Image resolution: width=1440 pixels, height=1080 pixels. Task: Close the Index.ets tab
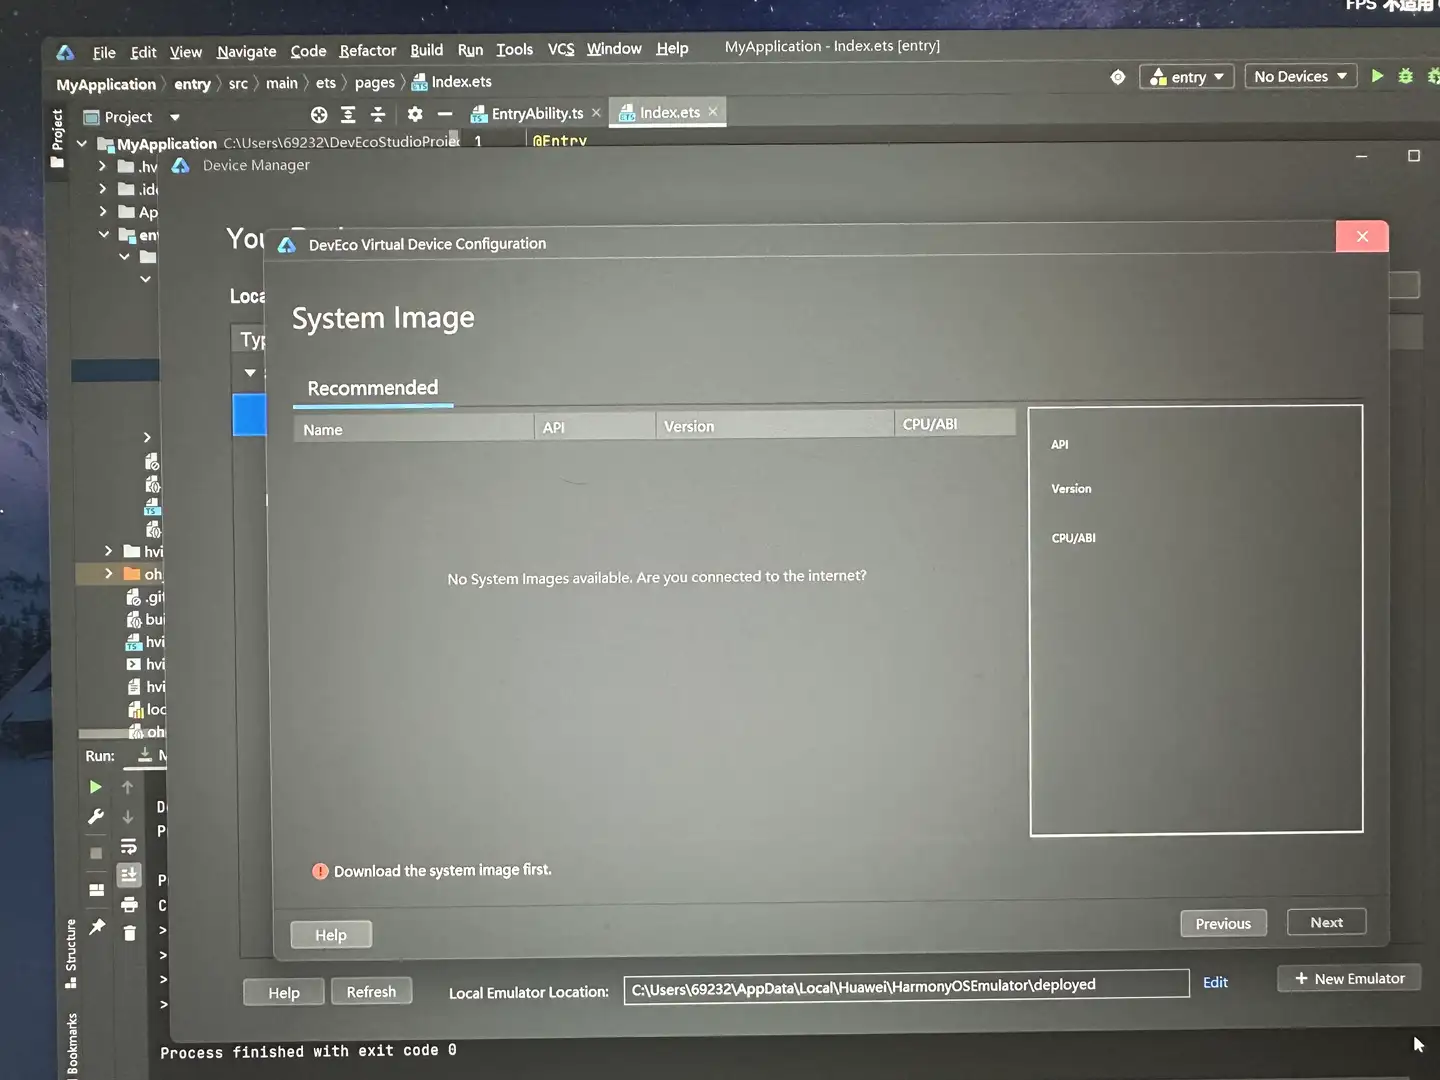[x=713, y=112]
